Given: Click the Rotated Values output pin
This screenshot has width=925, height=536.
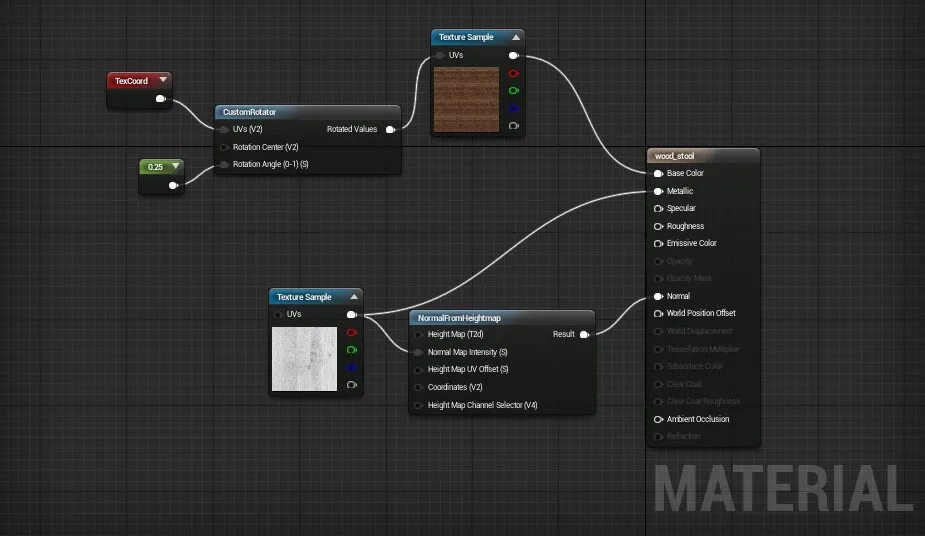Looking at the screenshot, I should pyautogui.click(x=391, y=129).
